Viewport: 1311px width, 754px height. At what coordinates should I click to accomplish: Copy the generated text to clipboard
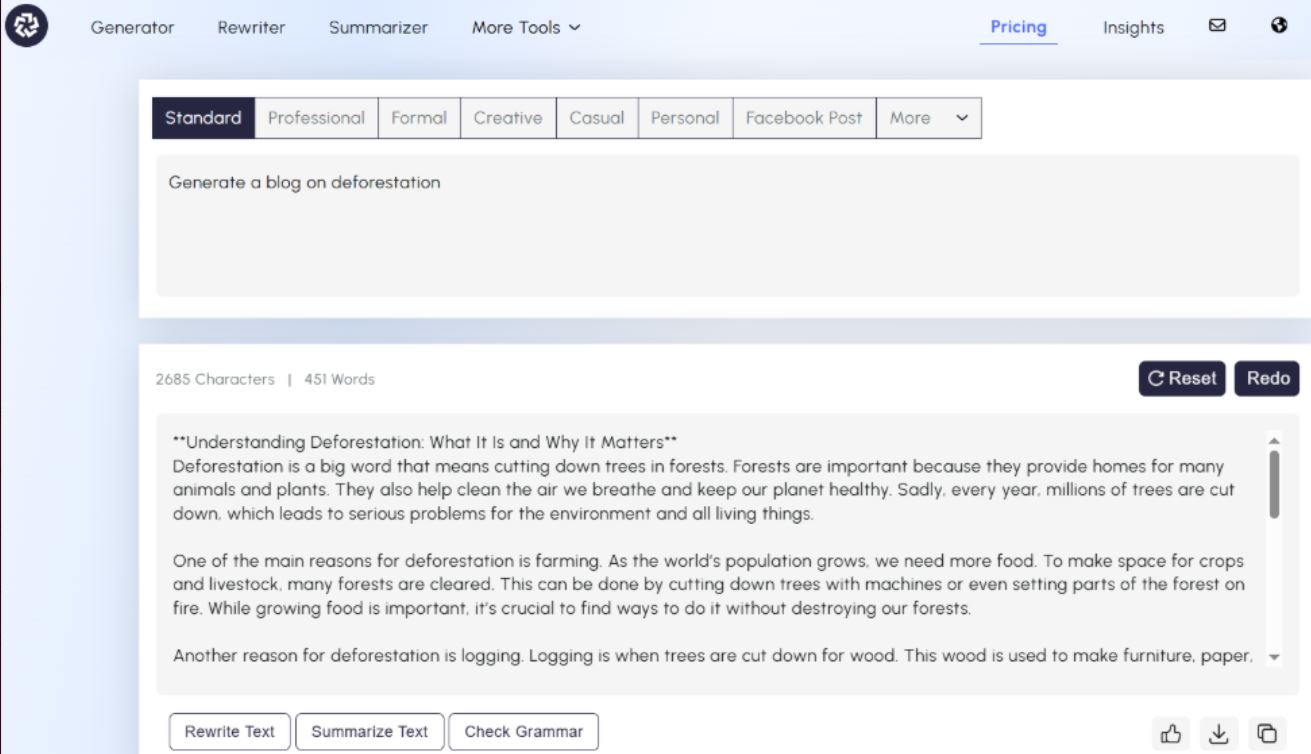(x=1266, y=733)
